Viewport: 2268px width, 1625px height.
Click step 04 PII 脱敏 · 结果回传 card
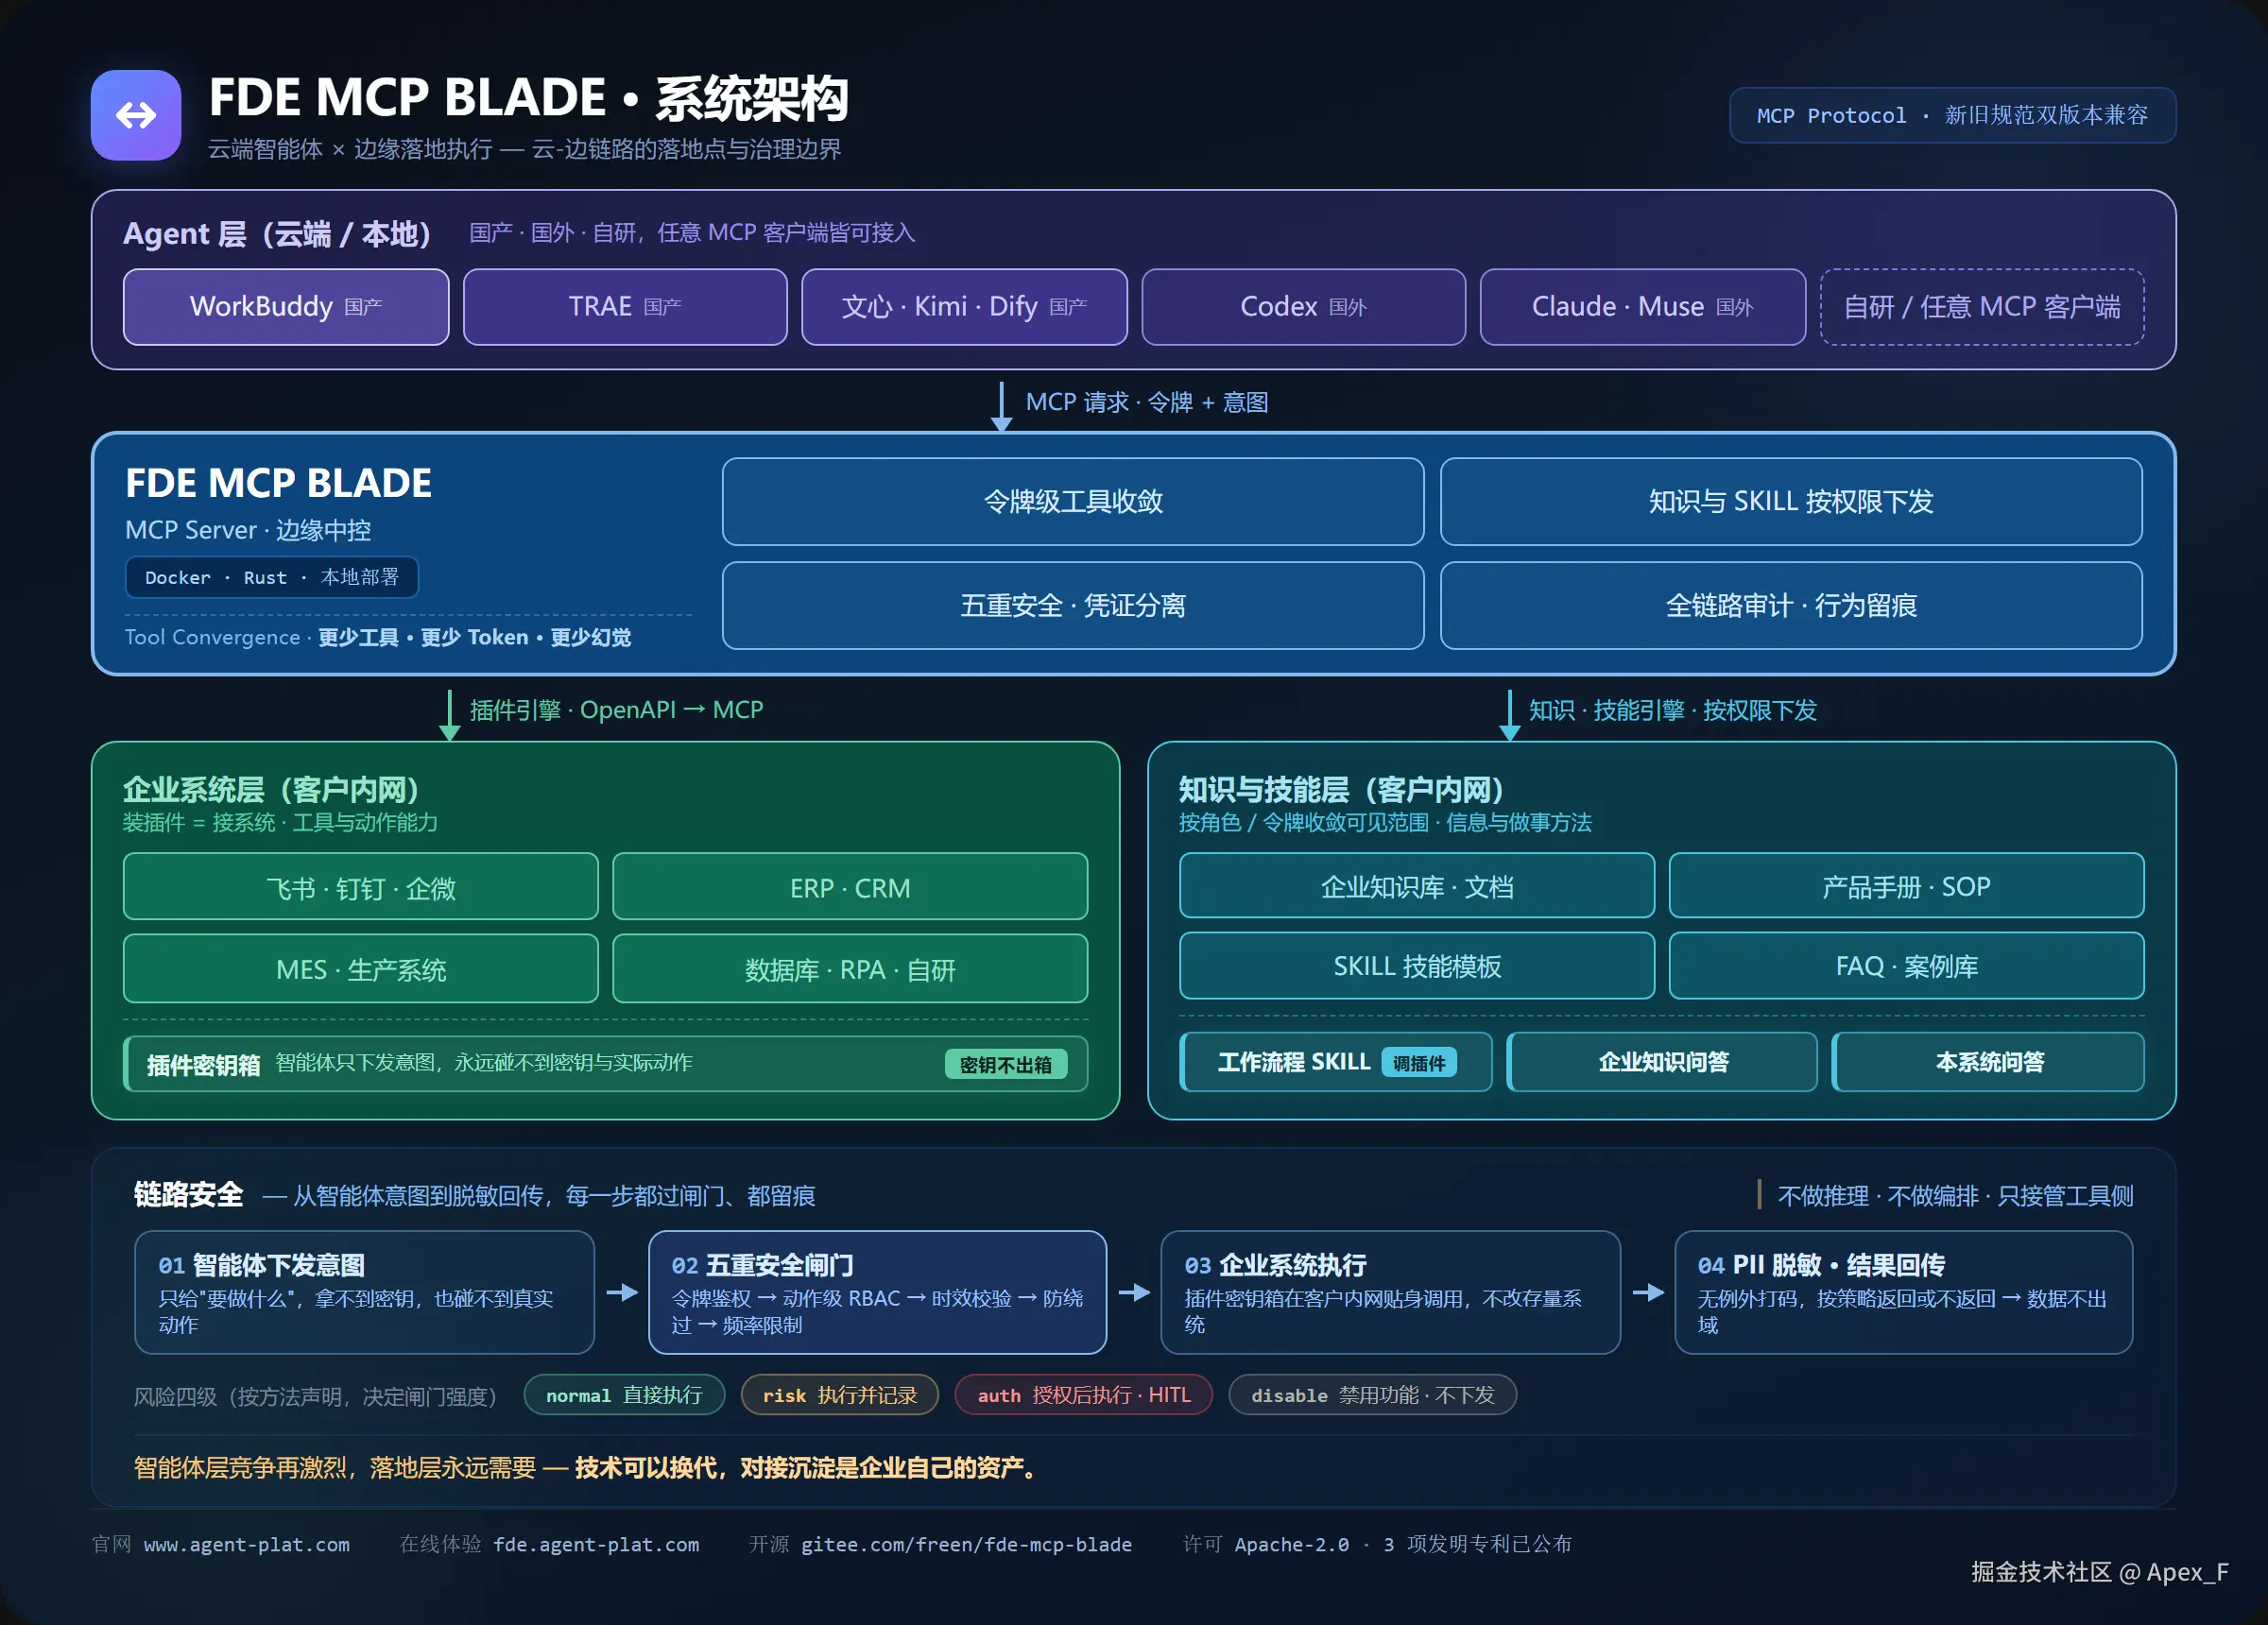point(1904,1292)
